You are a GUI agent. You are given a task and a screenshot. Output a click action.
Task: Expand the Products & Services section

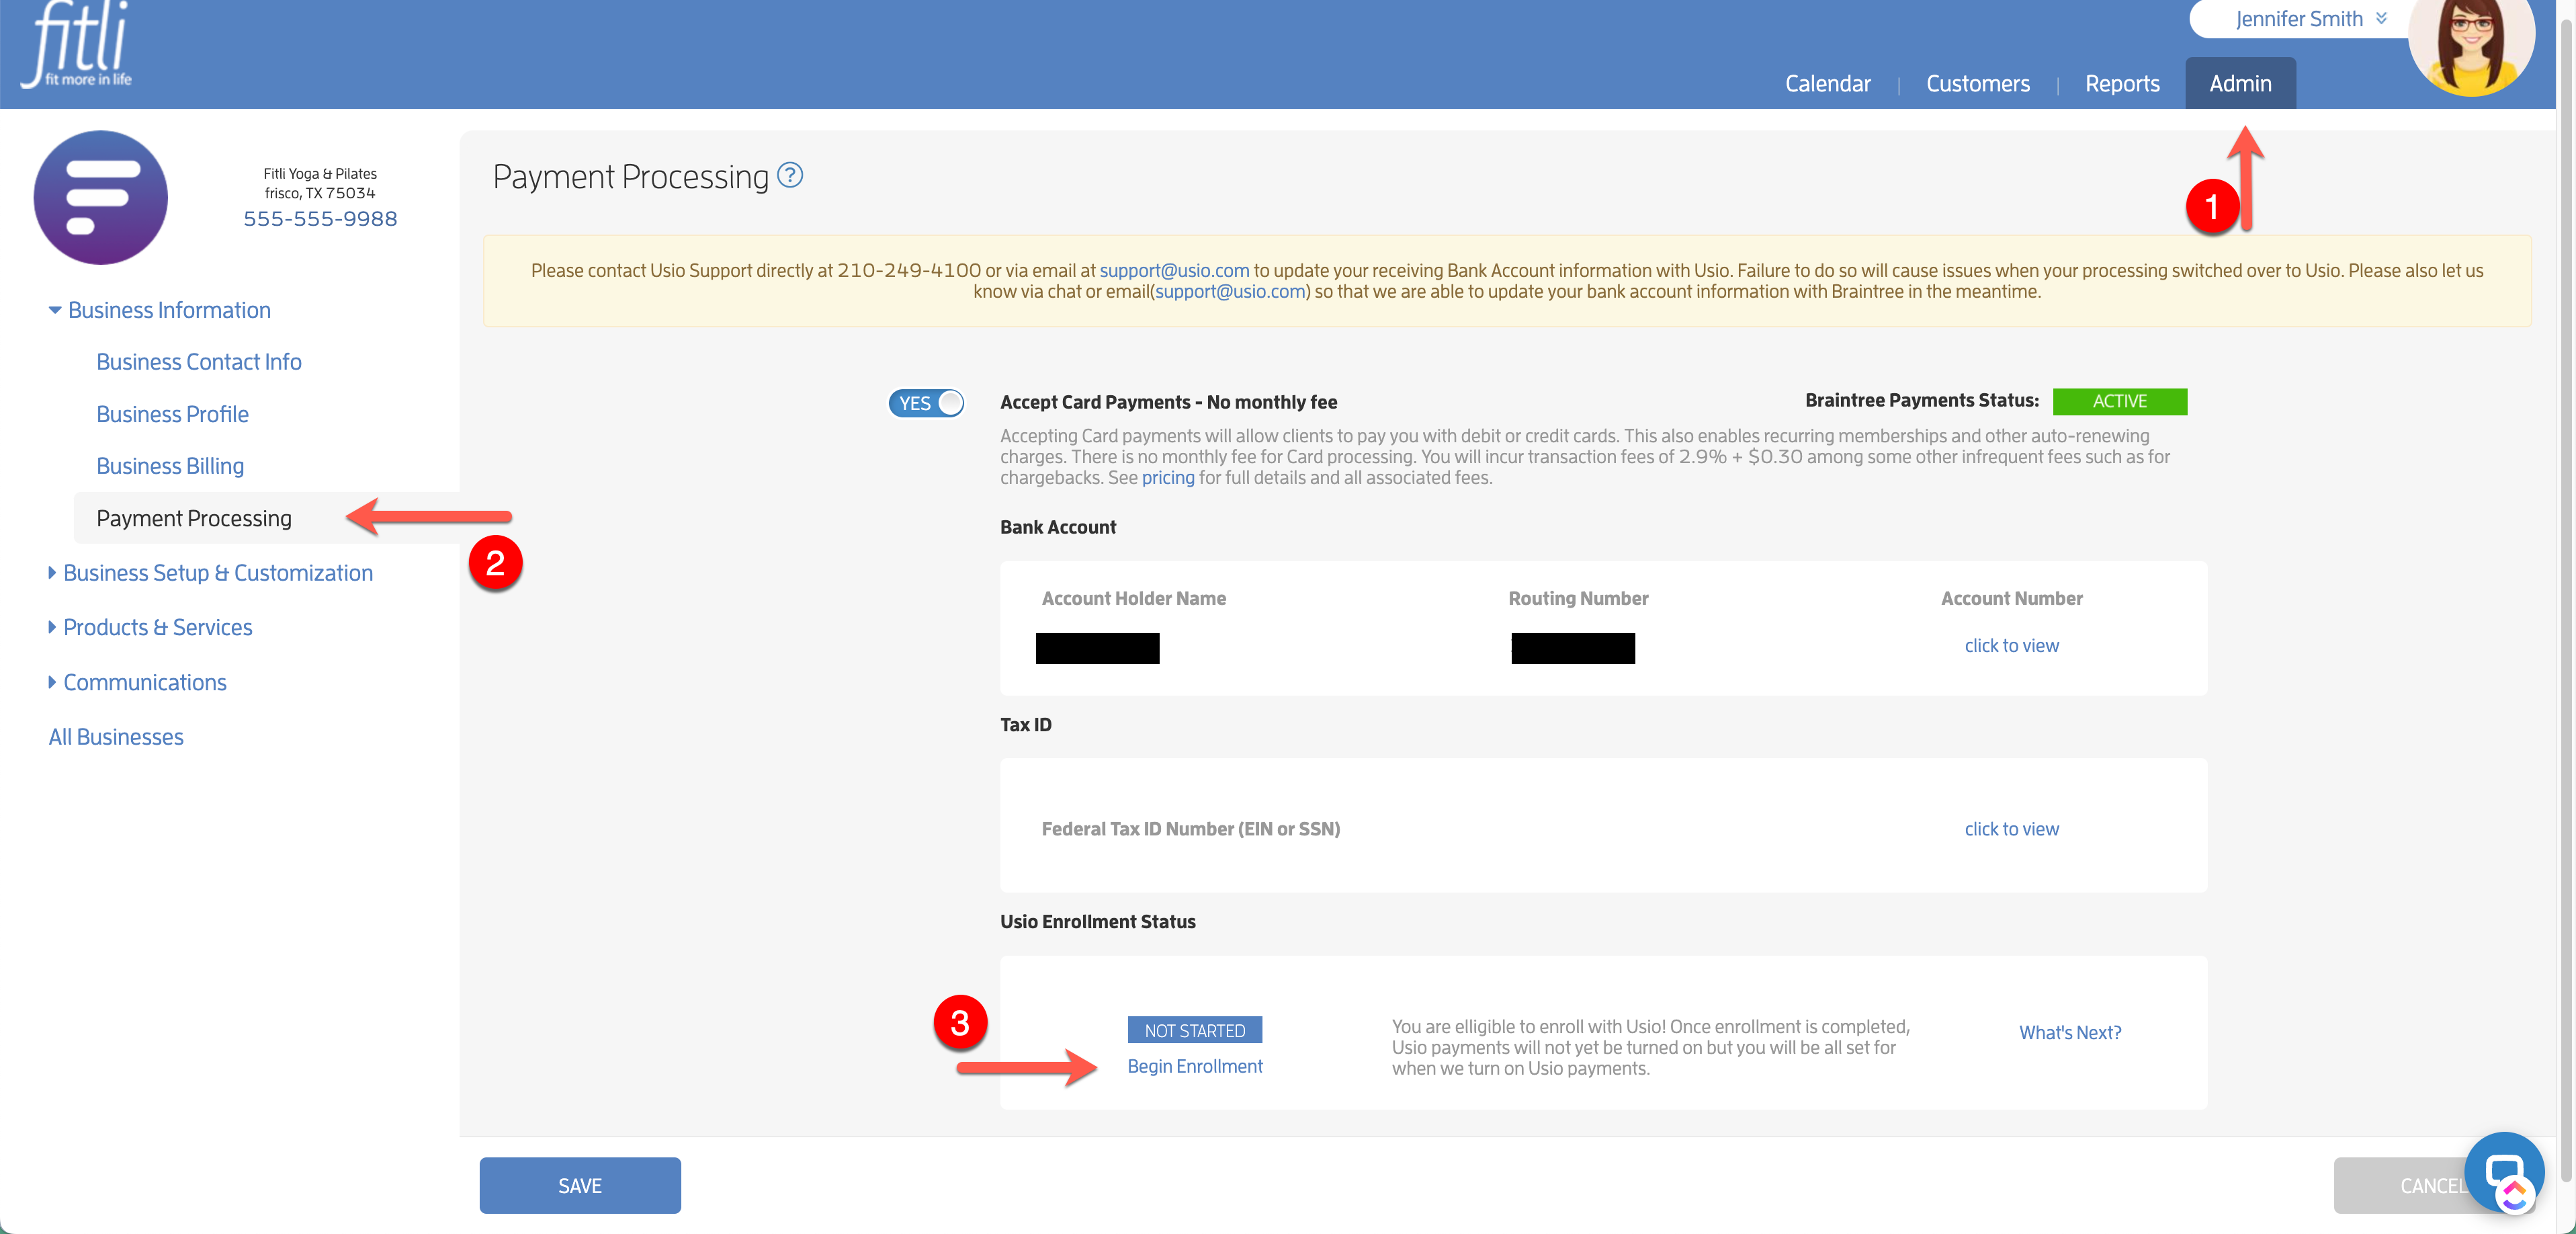tap(151, 627)
